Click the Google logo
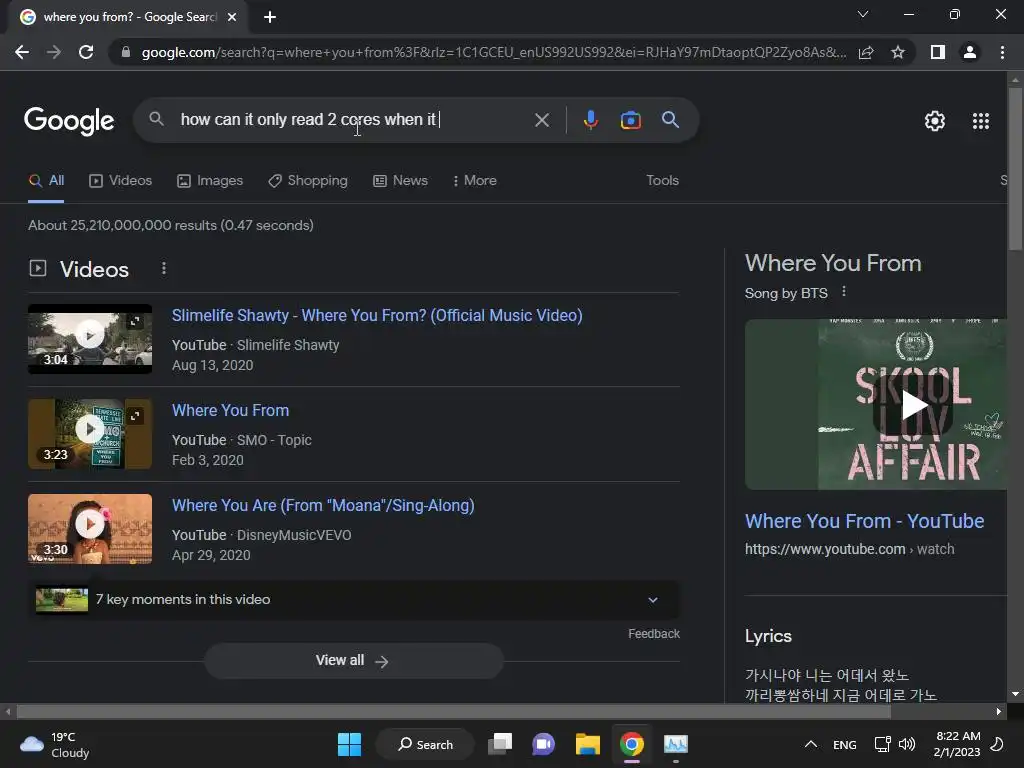 69,121
